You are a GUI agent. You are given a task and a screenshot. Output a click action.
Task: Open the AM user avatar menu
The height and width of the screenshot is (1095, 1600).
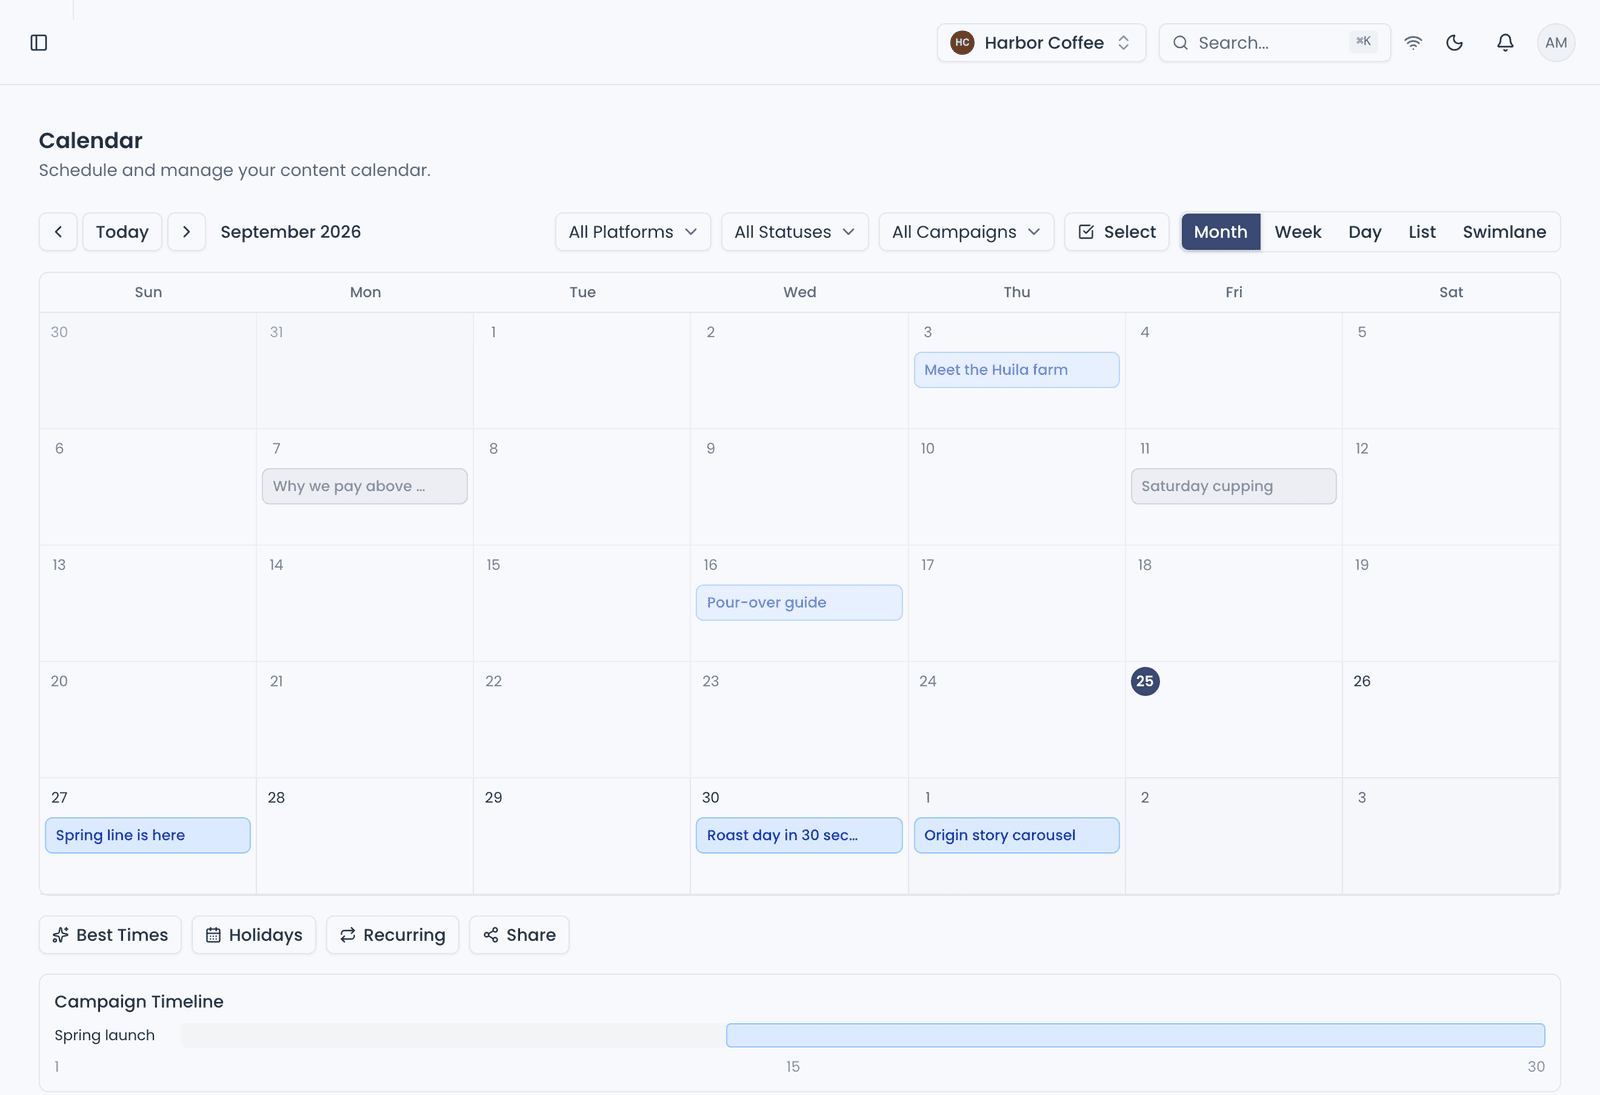point(1556,42)
